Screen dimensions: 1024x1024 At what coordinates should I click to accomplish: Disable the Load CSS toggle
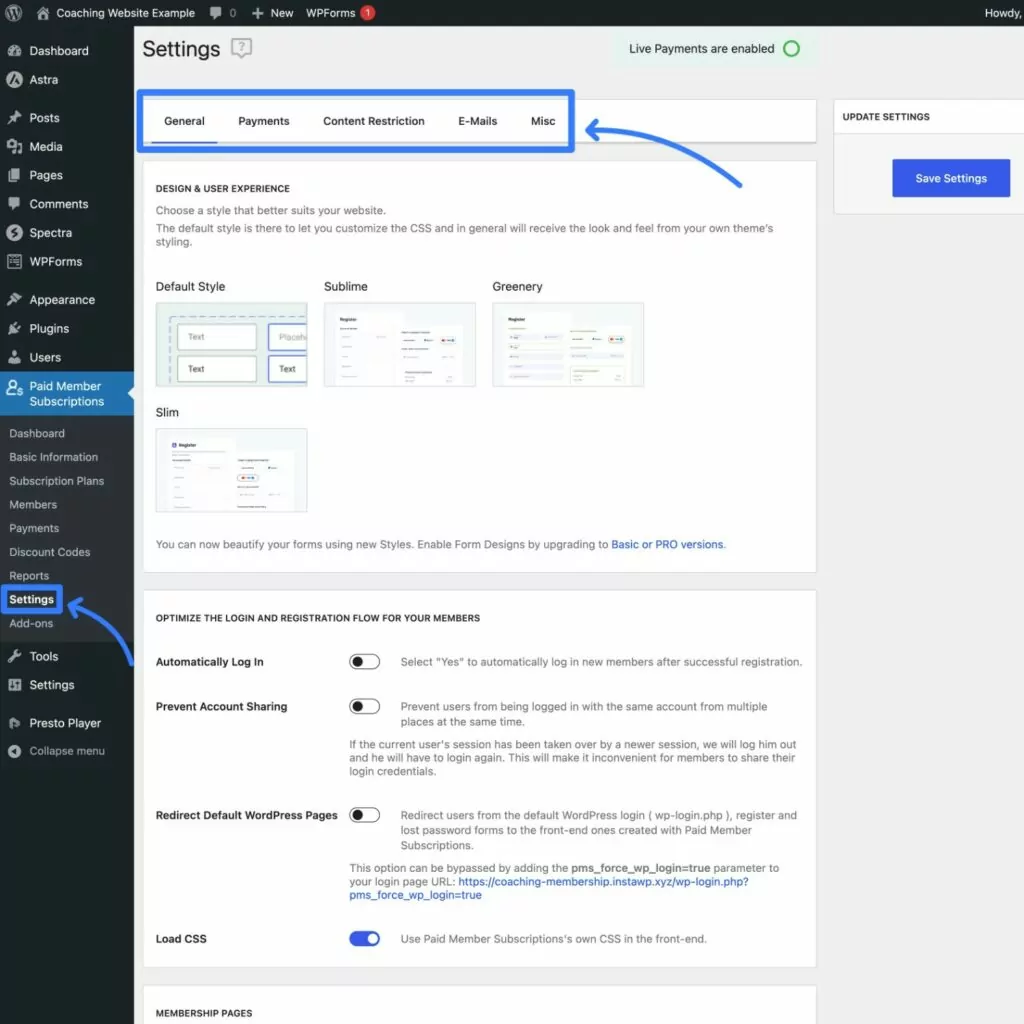tap(364, 938)
